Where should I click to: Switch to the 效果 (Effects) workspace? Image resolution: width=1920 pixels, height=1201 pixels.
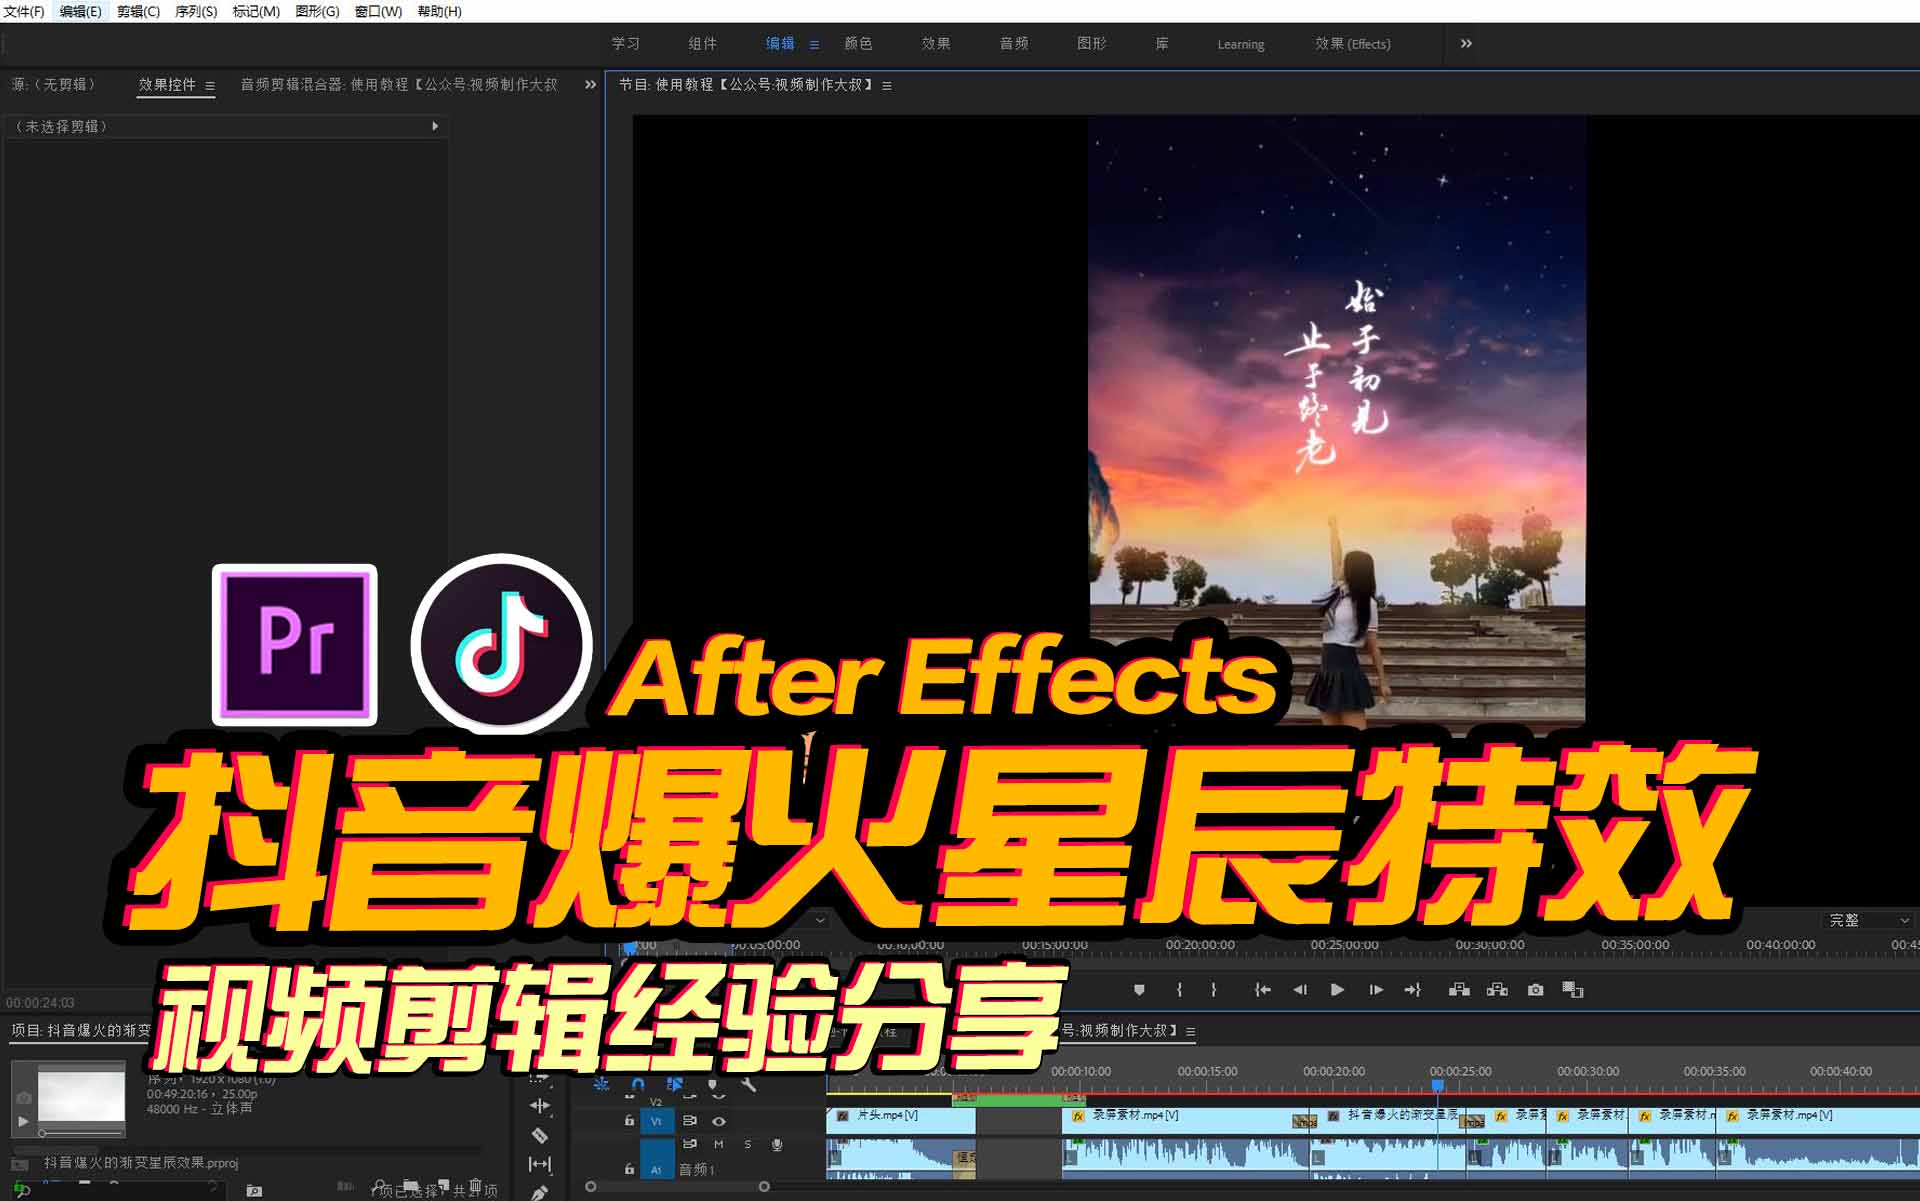pos(1352,44)
